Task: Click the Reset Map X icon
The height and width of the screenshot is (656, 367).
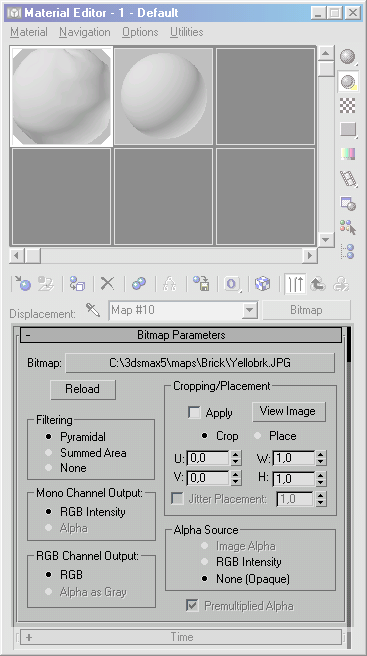Action: point(107,284)
